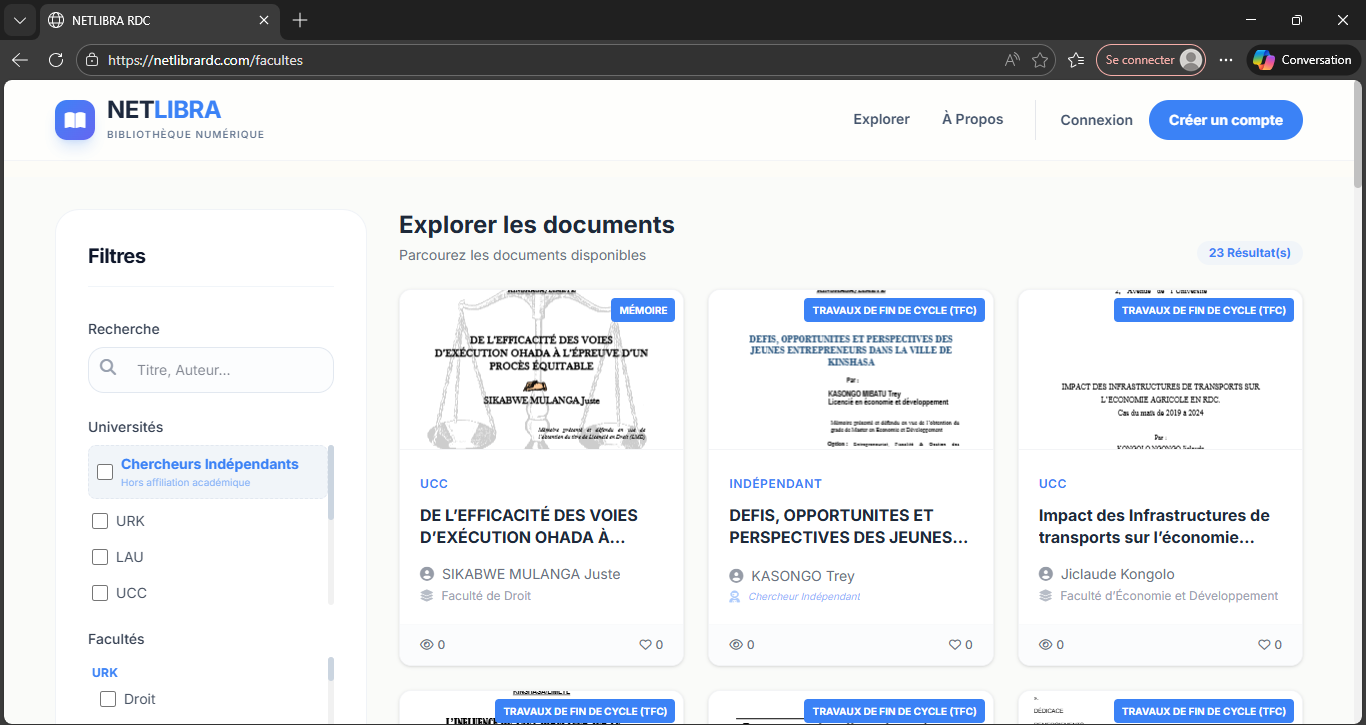This screenshot has width=1366, height=725.
Task: Open browser settings and more (three dots)
Action: 1226,60
